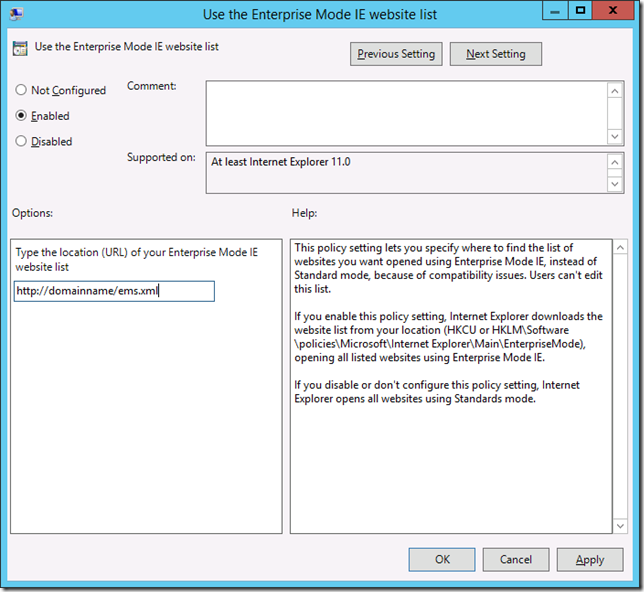
Task: Click inside the Comment text box
Action: [x=406, y=112]
